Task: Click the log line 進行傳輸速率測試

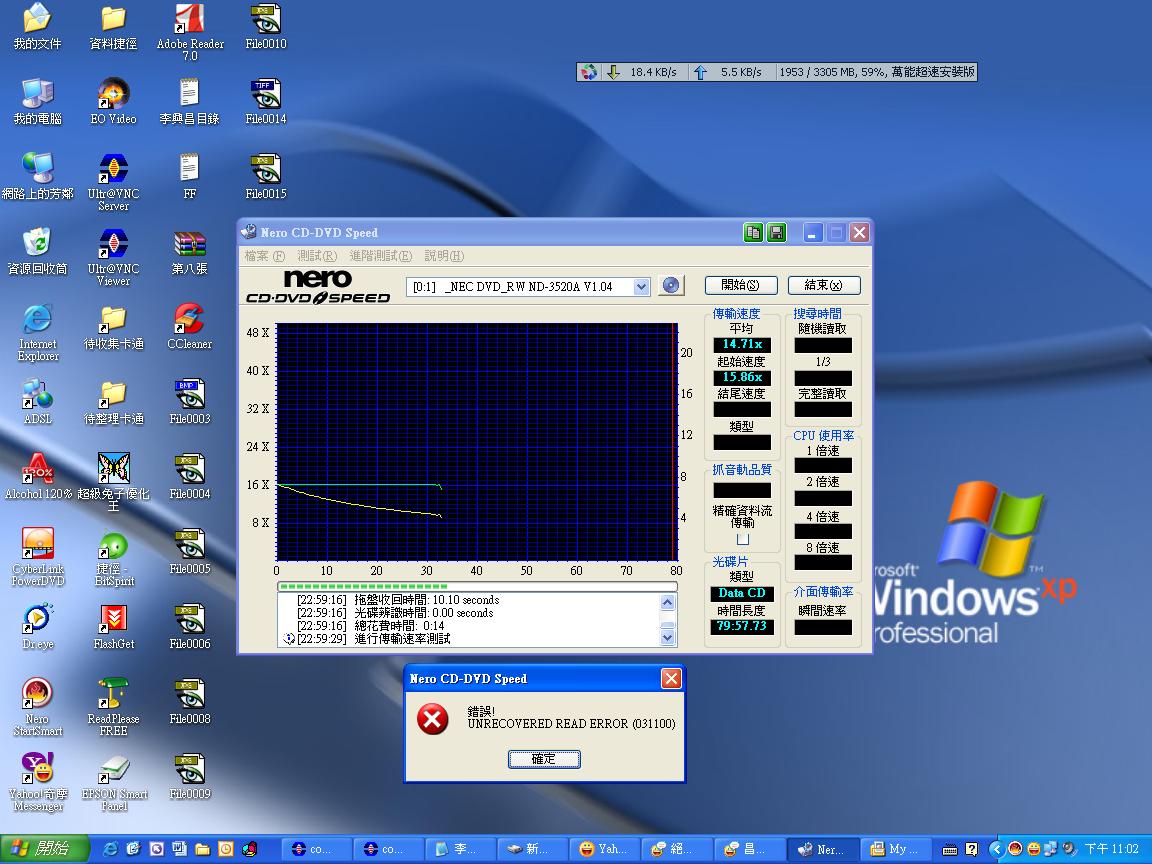Action: [402, 638]
